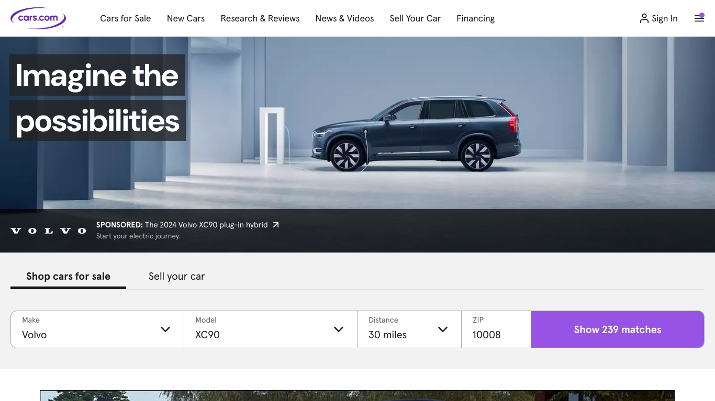The height and width of the screenshot is (401, 715).
Task: Click the Sign In person icon
Action: (x=644, y=18)
